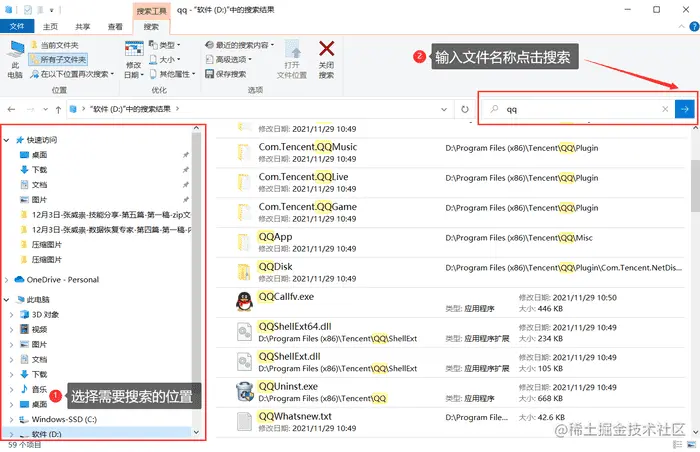This screenshot has width=700, height=452.
Task: Click Com.Tencent.QQMusic folder icon
Action: (x=244, y=152)
